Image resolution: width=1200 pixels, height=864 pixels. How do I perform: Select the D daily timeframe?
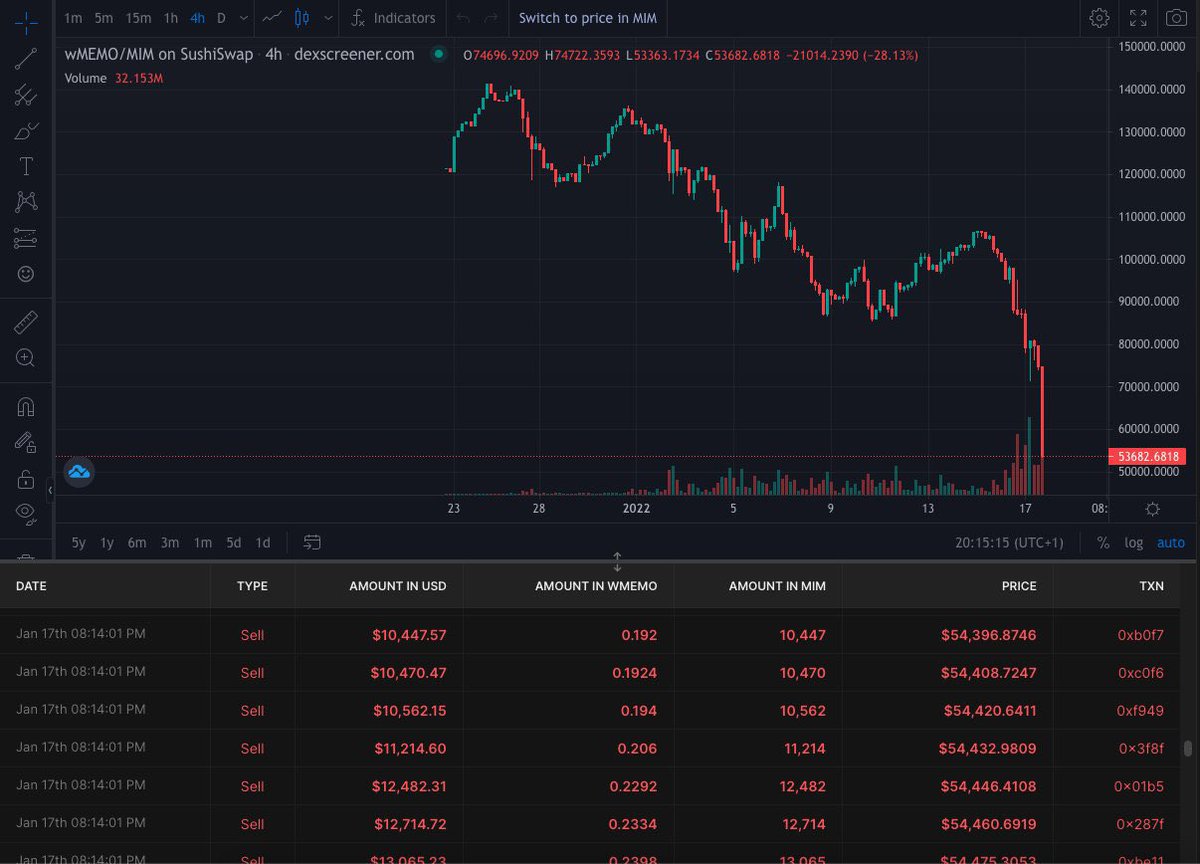[221, 18]
